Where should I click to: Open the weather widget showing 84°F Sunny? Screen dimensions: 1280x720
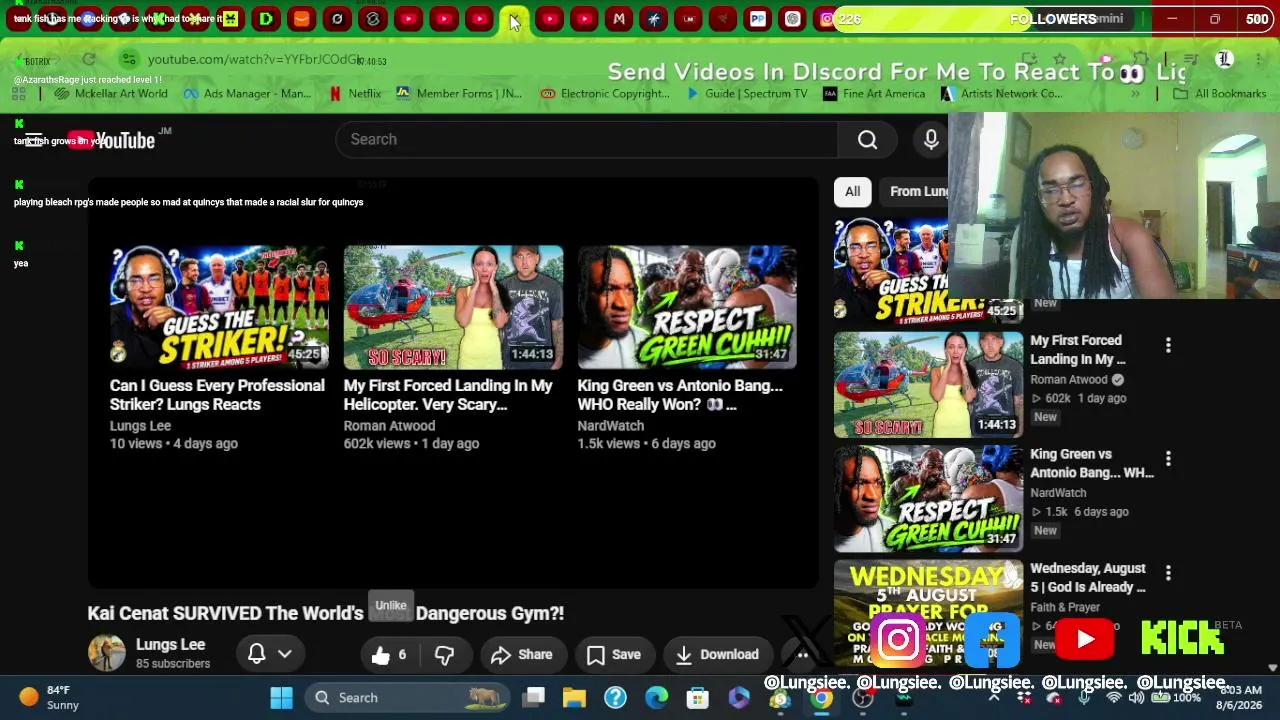50,697
